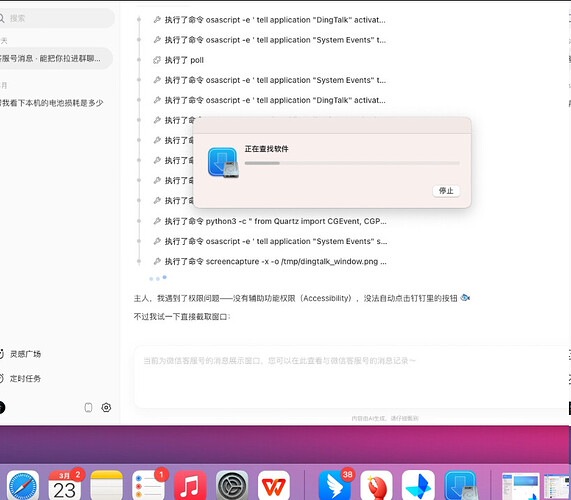The width and height of the screenshot is (571, 500).
Task: Stop the software search with 停止
Action: (446, 191)
